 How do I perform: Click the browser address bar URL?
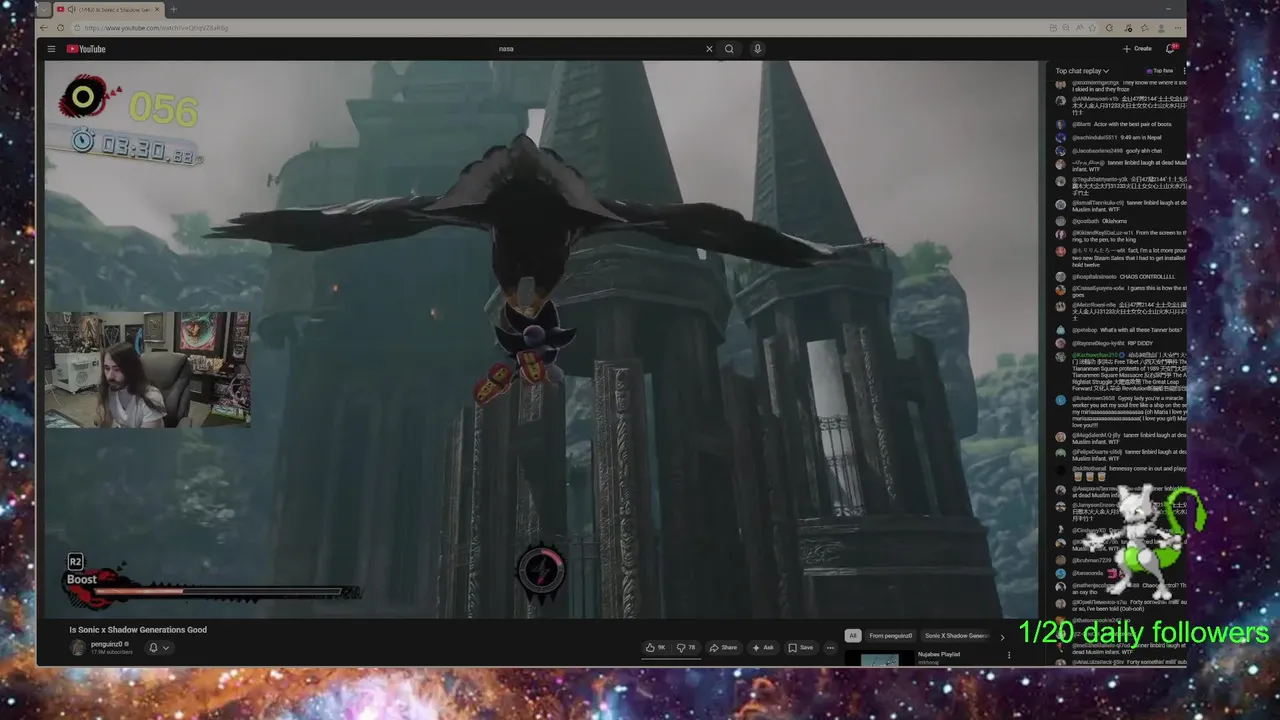[156, 28]
